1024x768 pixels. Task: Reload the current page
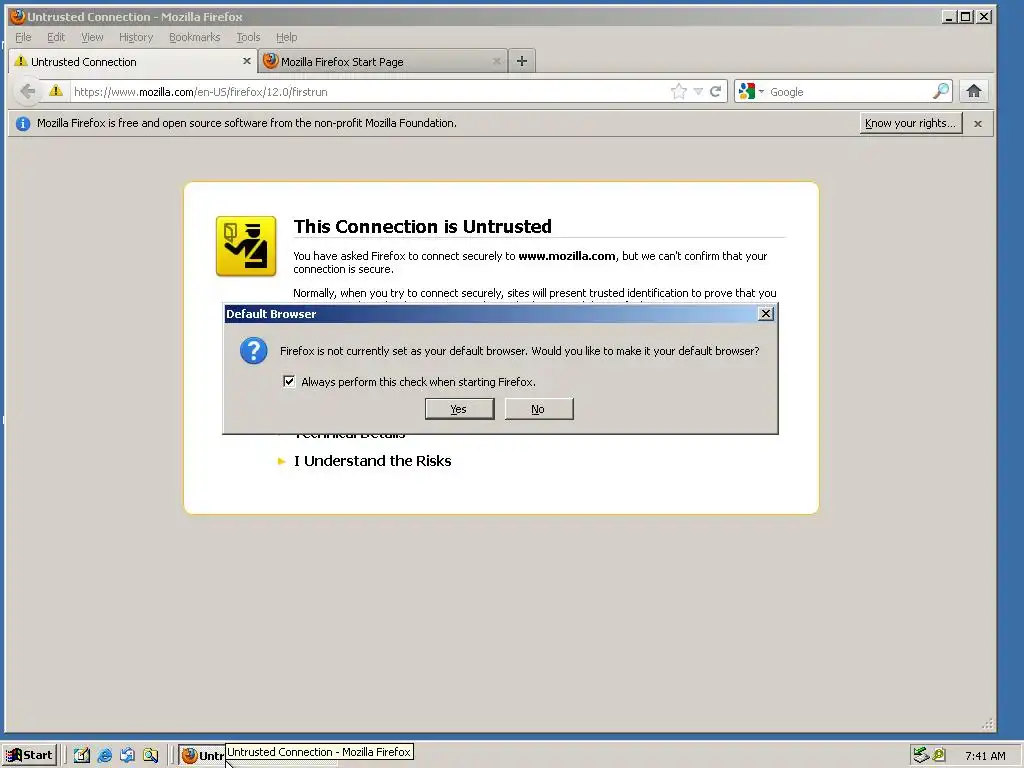716,91
